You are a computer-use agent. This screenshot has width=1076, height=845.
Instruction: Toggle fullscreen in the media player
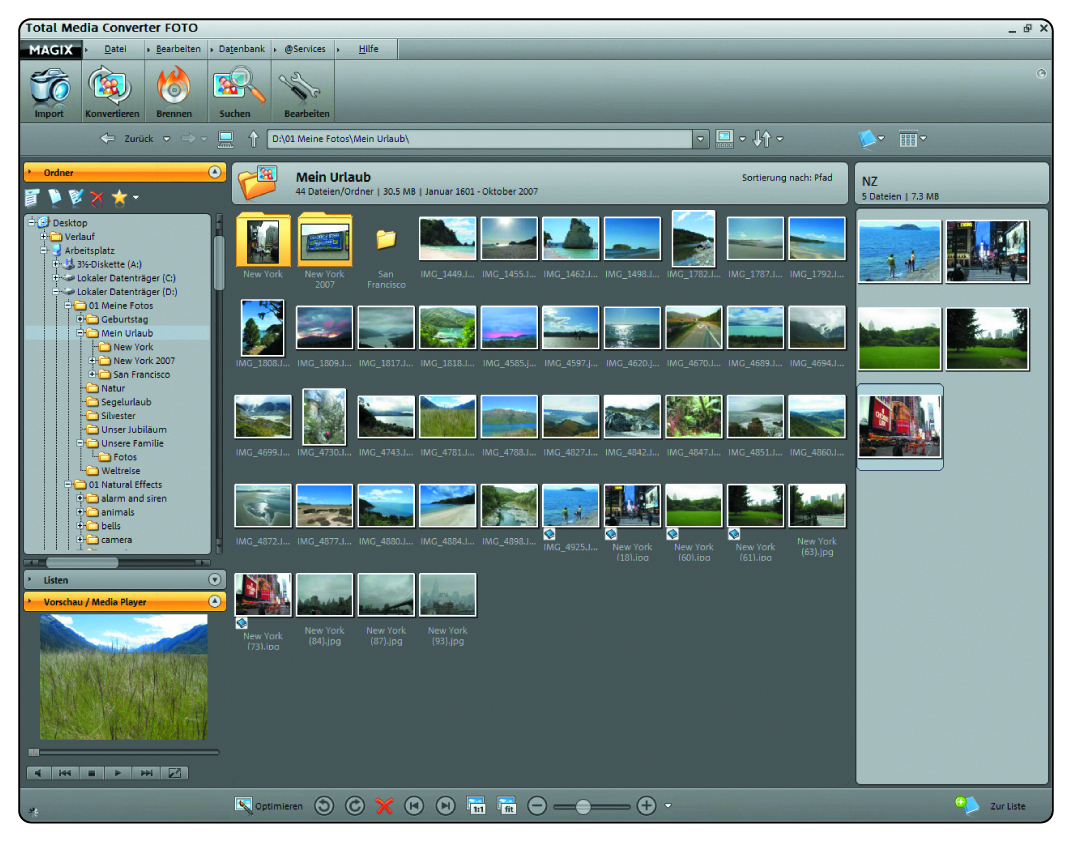pos(174,773)
